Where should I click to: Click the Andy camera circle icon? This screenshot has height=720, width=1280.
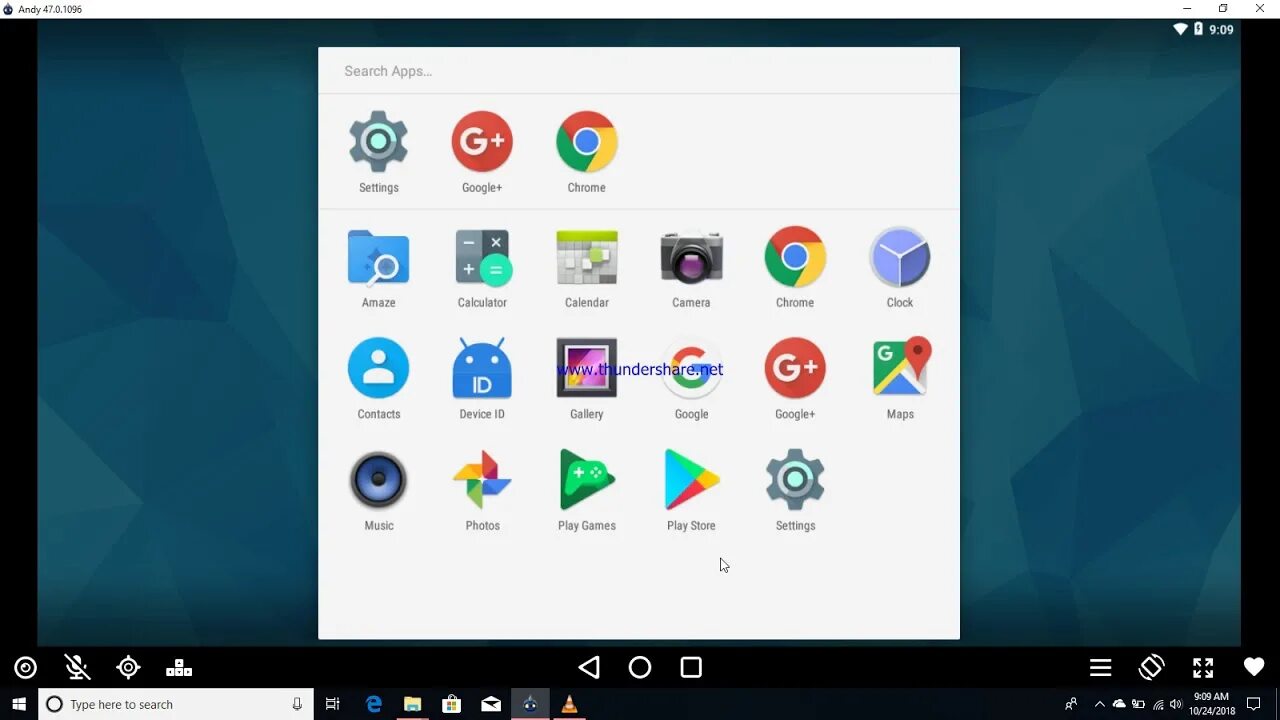(25, 667)
